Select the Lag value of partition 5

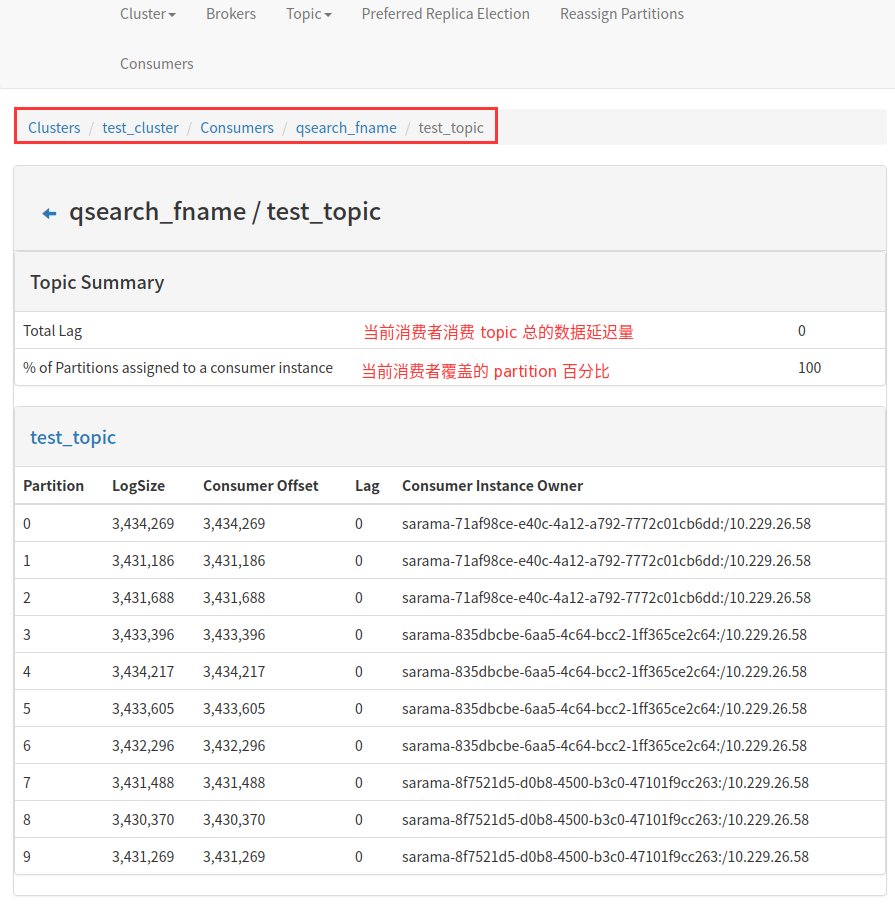pos(358,708)
